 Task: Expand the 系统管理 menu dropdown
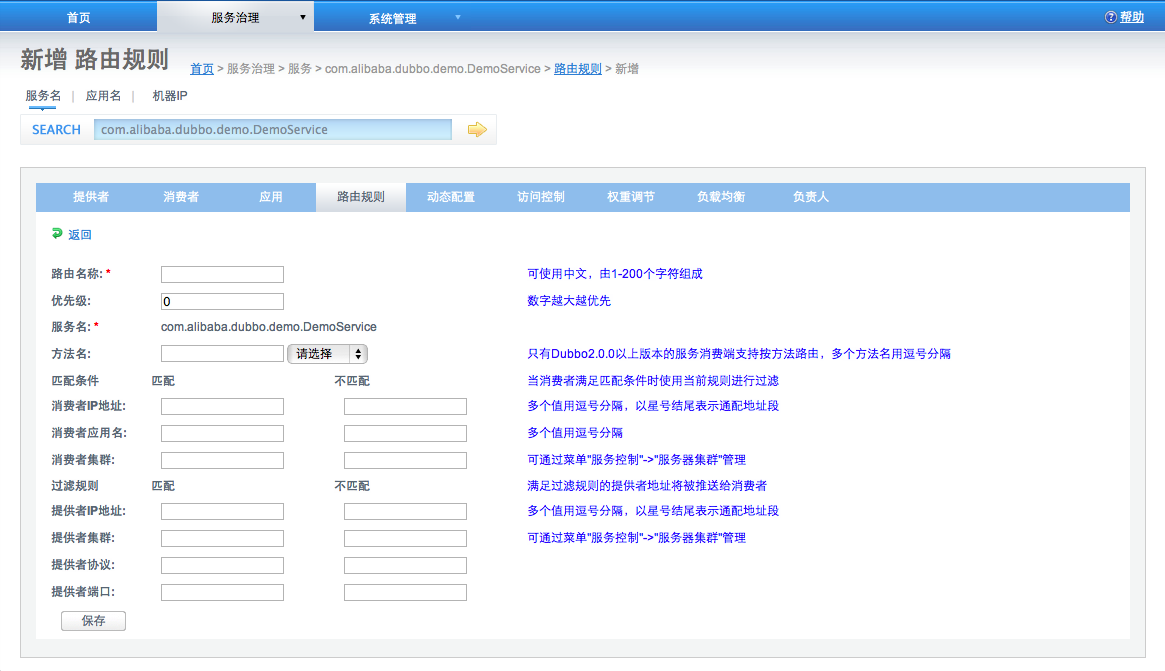click(458, 17)
